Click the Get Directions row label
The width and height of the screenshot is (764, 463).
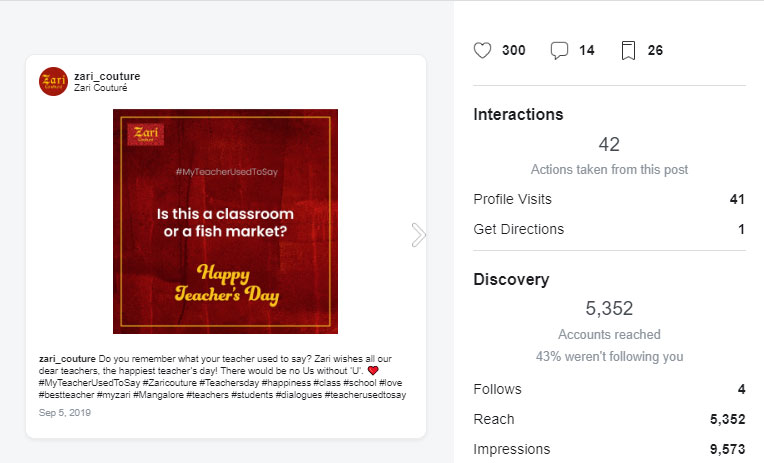click(518, 229)
